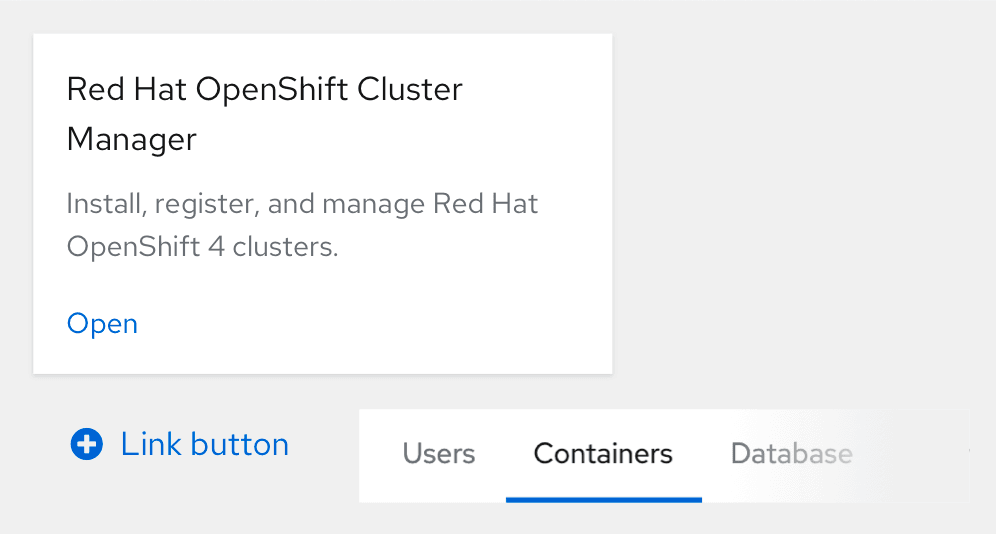
Task: Click the word "button" in Link button
Action: click(246, 444)
